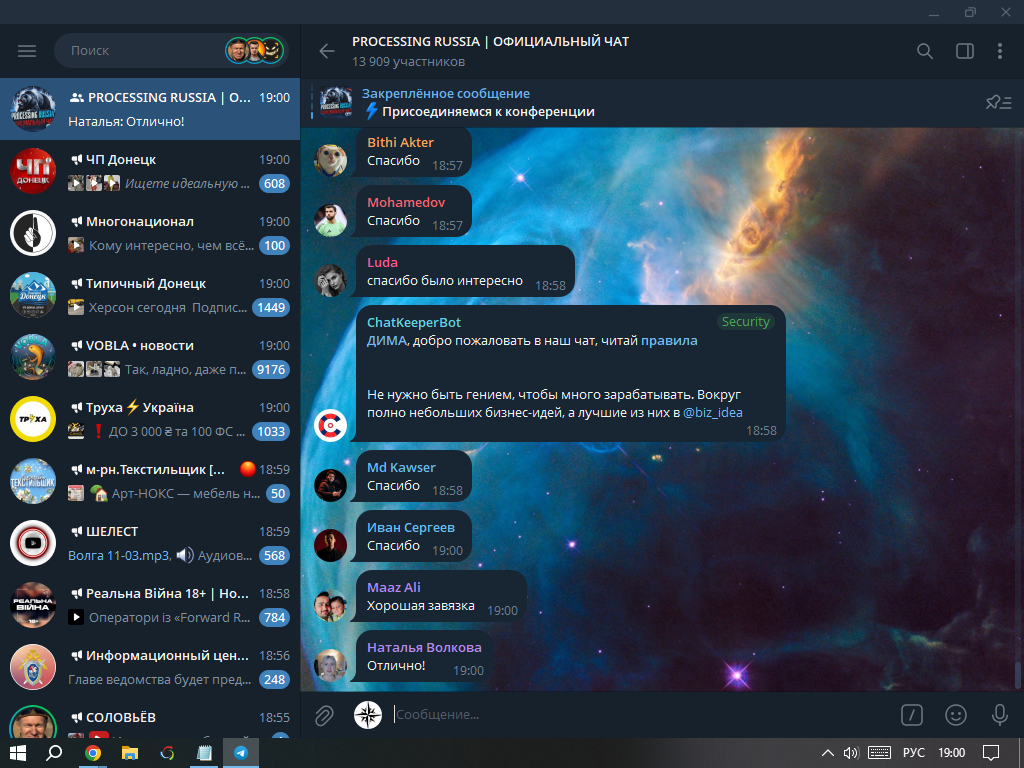Click Наталья Волкова message Отлично!
The height and width of the screenshot is (768, 1024).
click(x=396, y=666)
